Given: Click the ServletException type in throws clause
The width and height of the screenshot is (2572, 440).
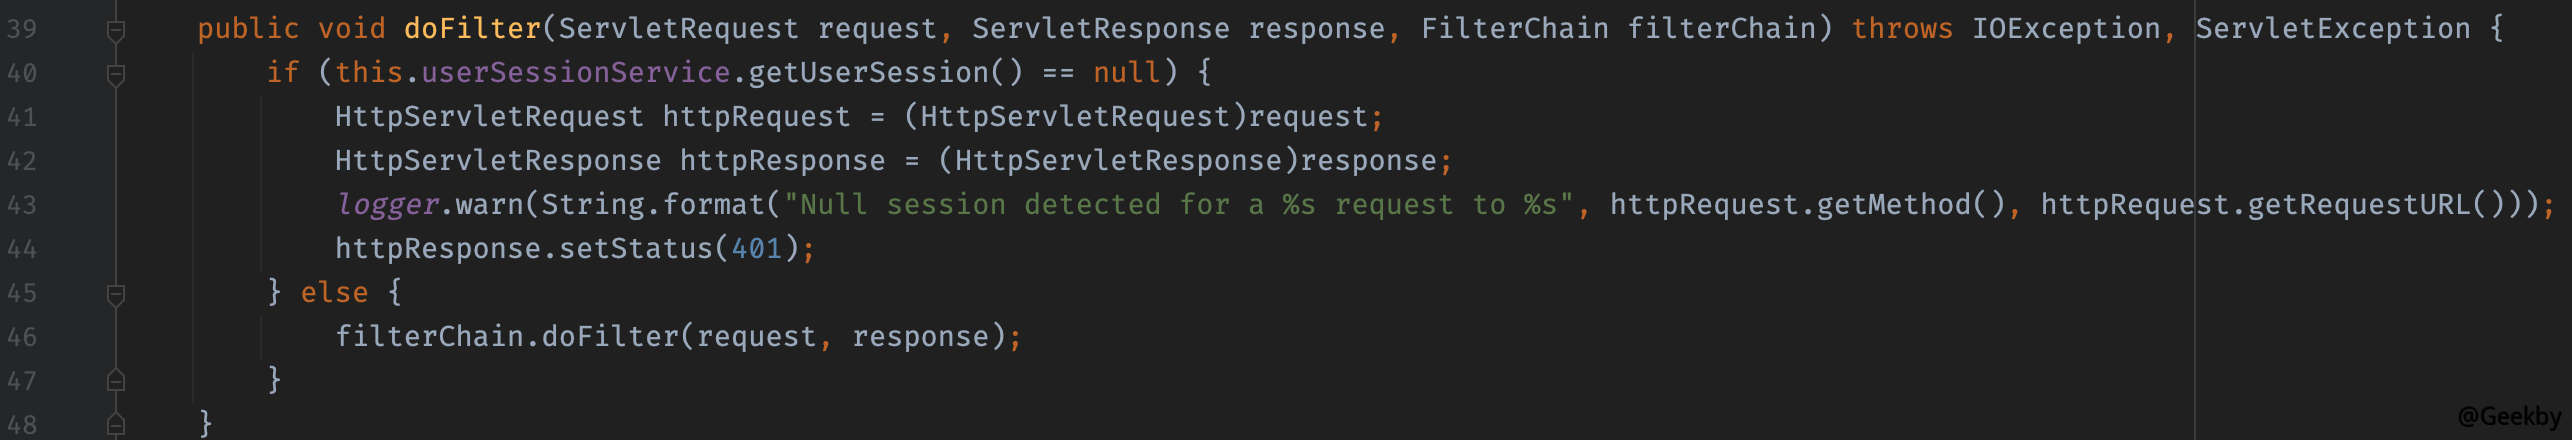Looking at the screenshot, I should point(2332,29).
